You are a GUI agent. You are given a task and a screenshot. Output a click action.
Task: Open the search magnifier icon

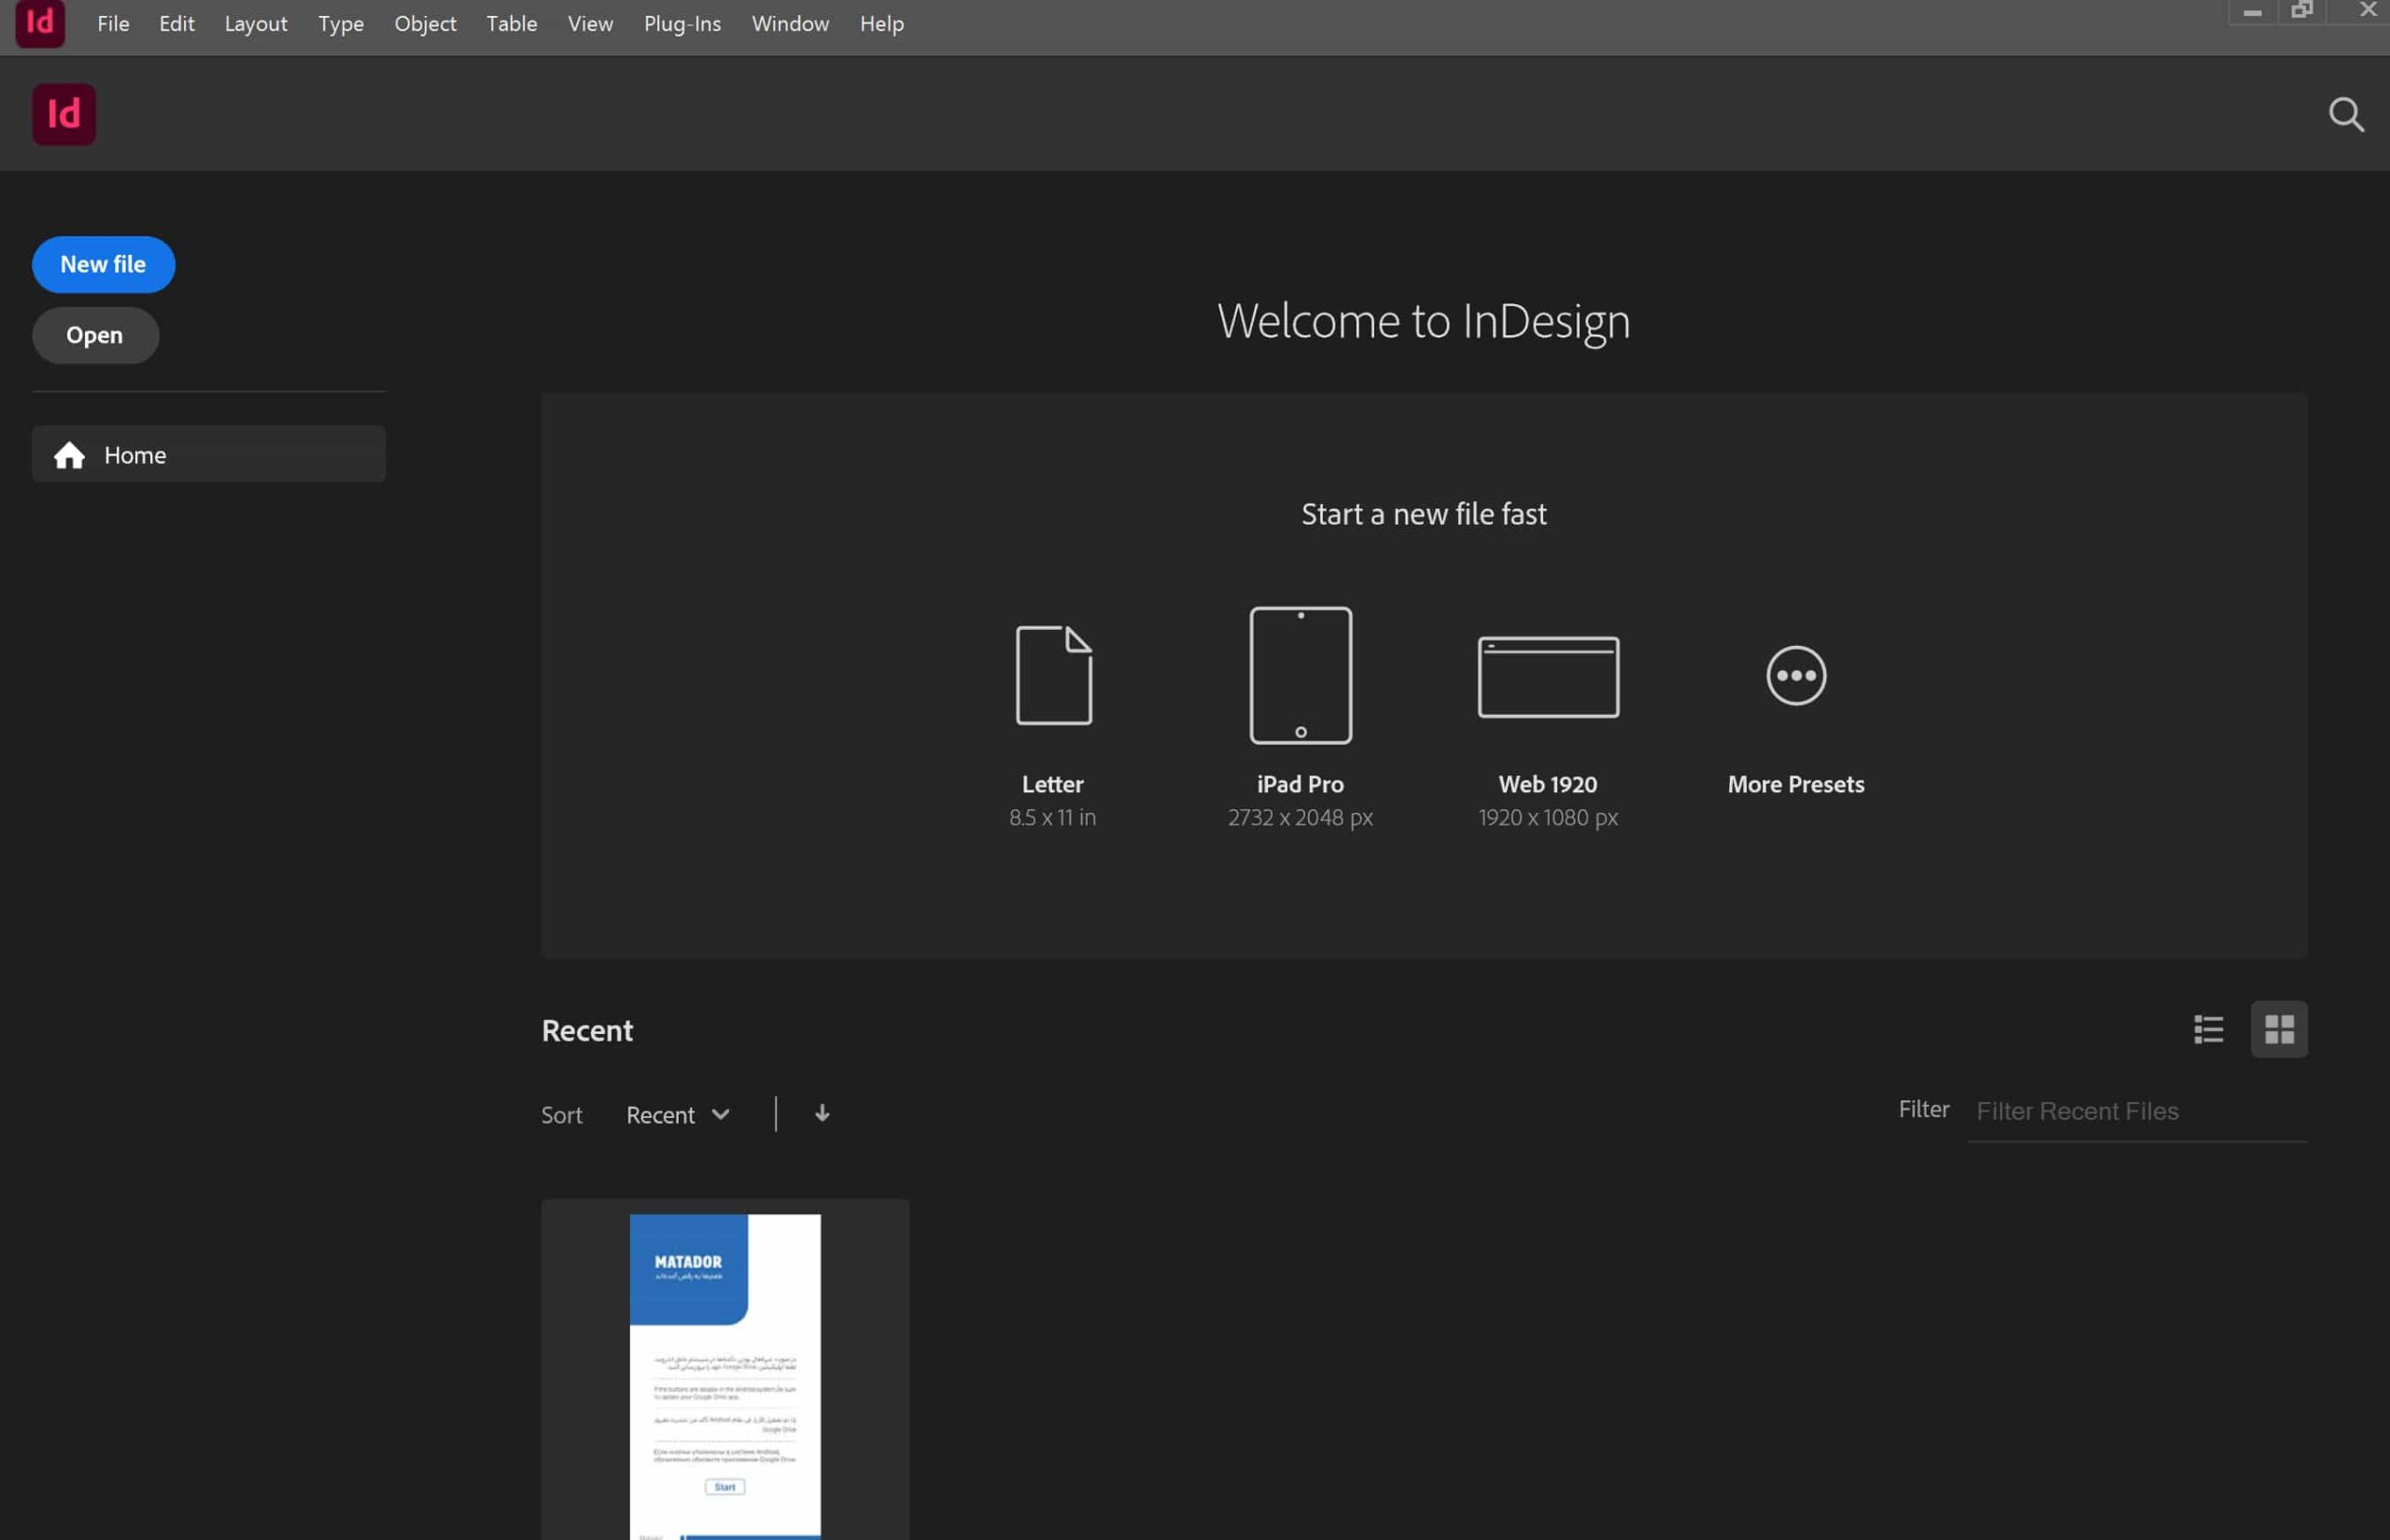pos(2346,115)
